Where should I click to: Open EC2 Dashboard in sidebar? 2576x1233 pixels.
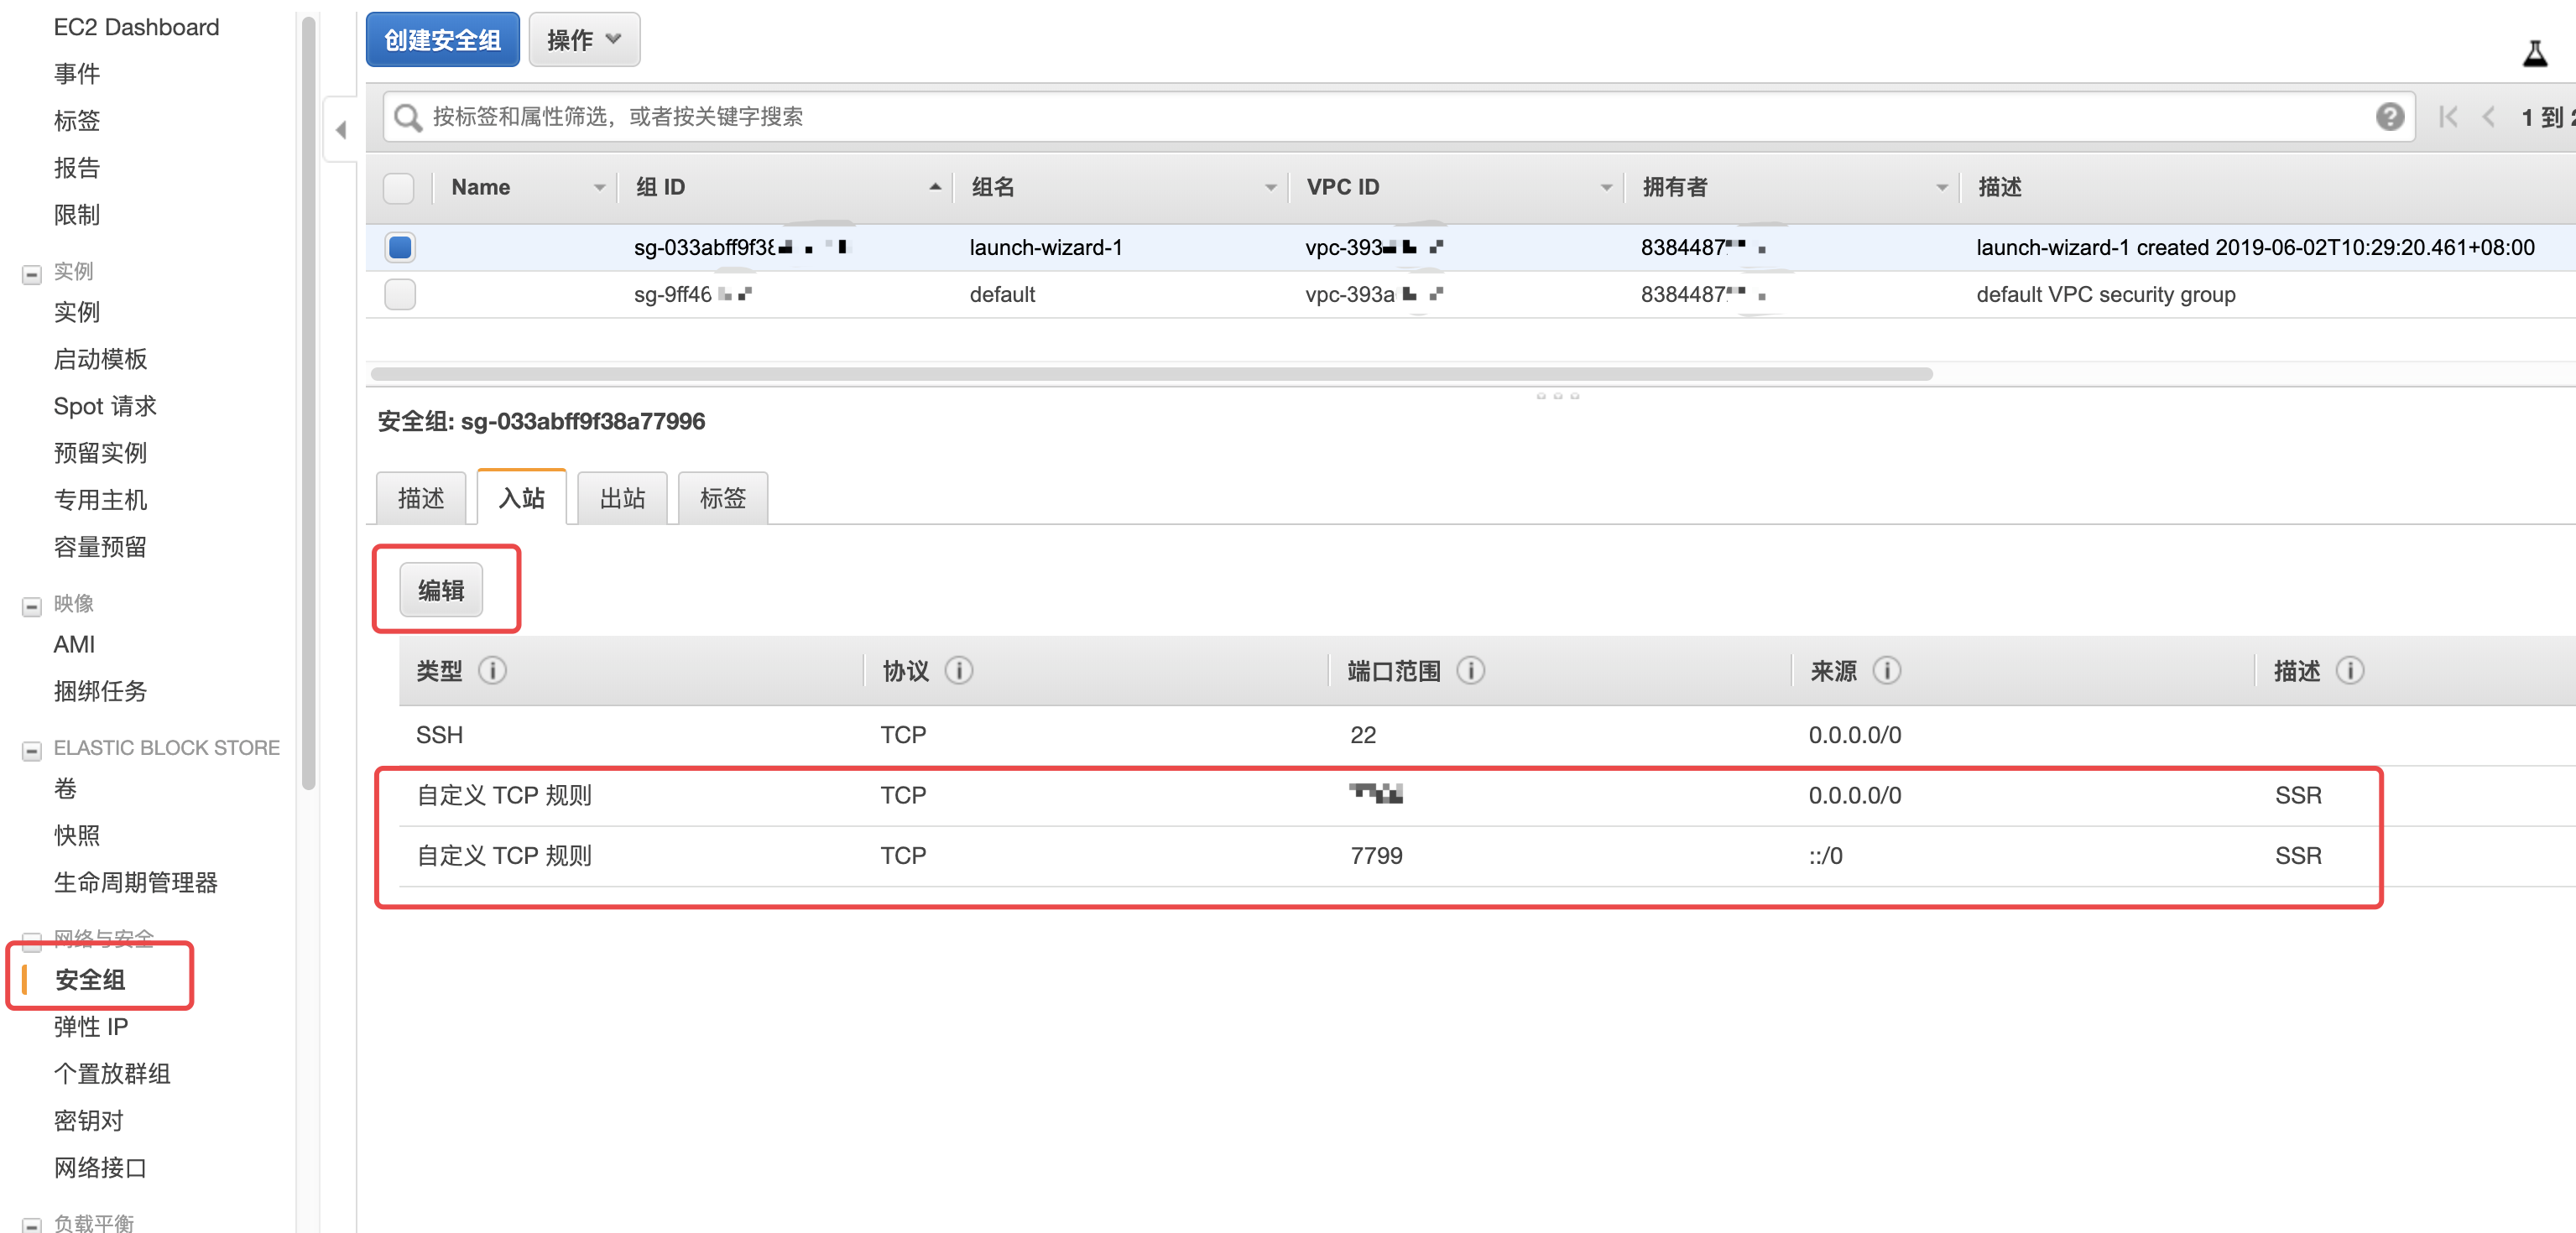[136, 27]
